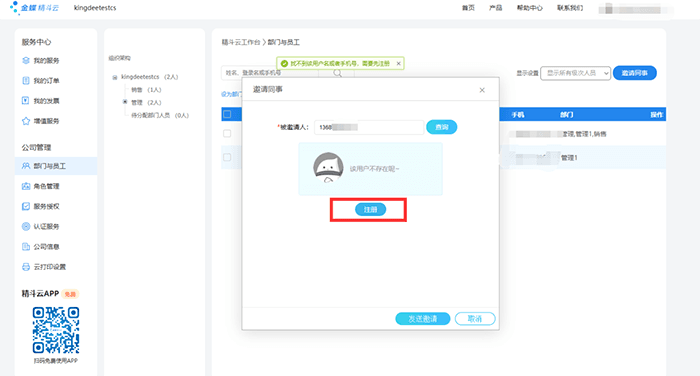Click the 查询 button
The width and height of the screenshot is (700, 376).
click(x=442, y=127)
